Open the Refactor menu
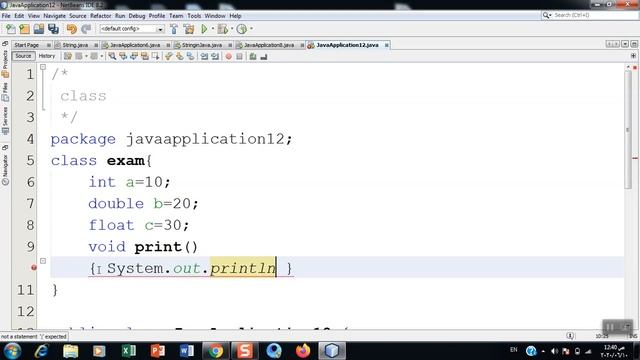This screenshot has height=360, width=640. point(100,16)
